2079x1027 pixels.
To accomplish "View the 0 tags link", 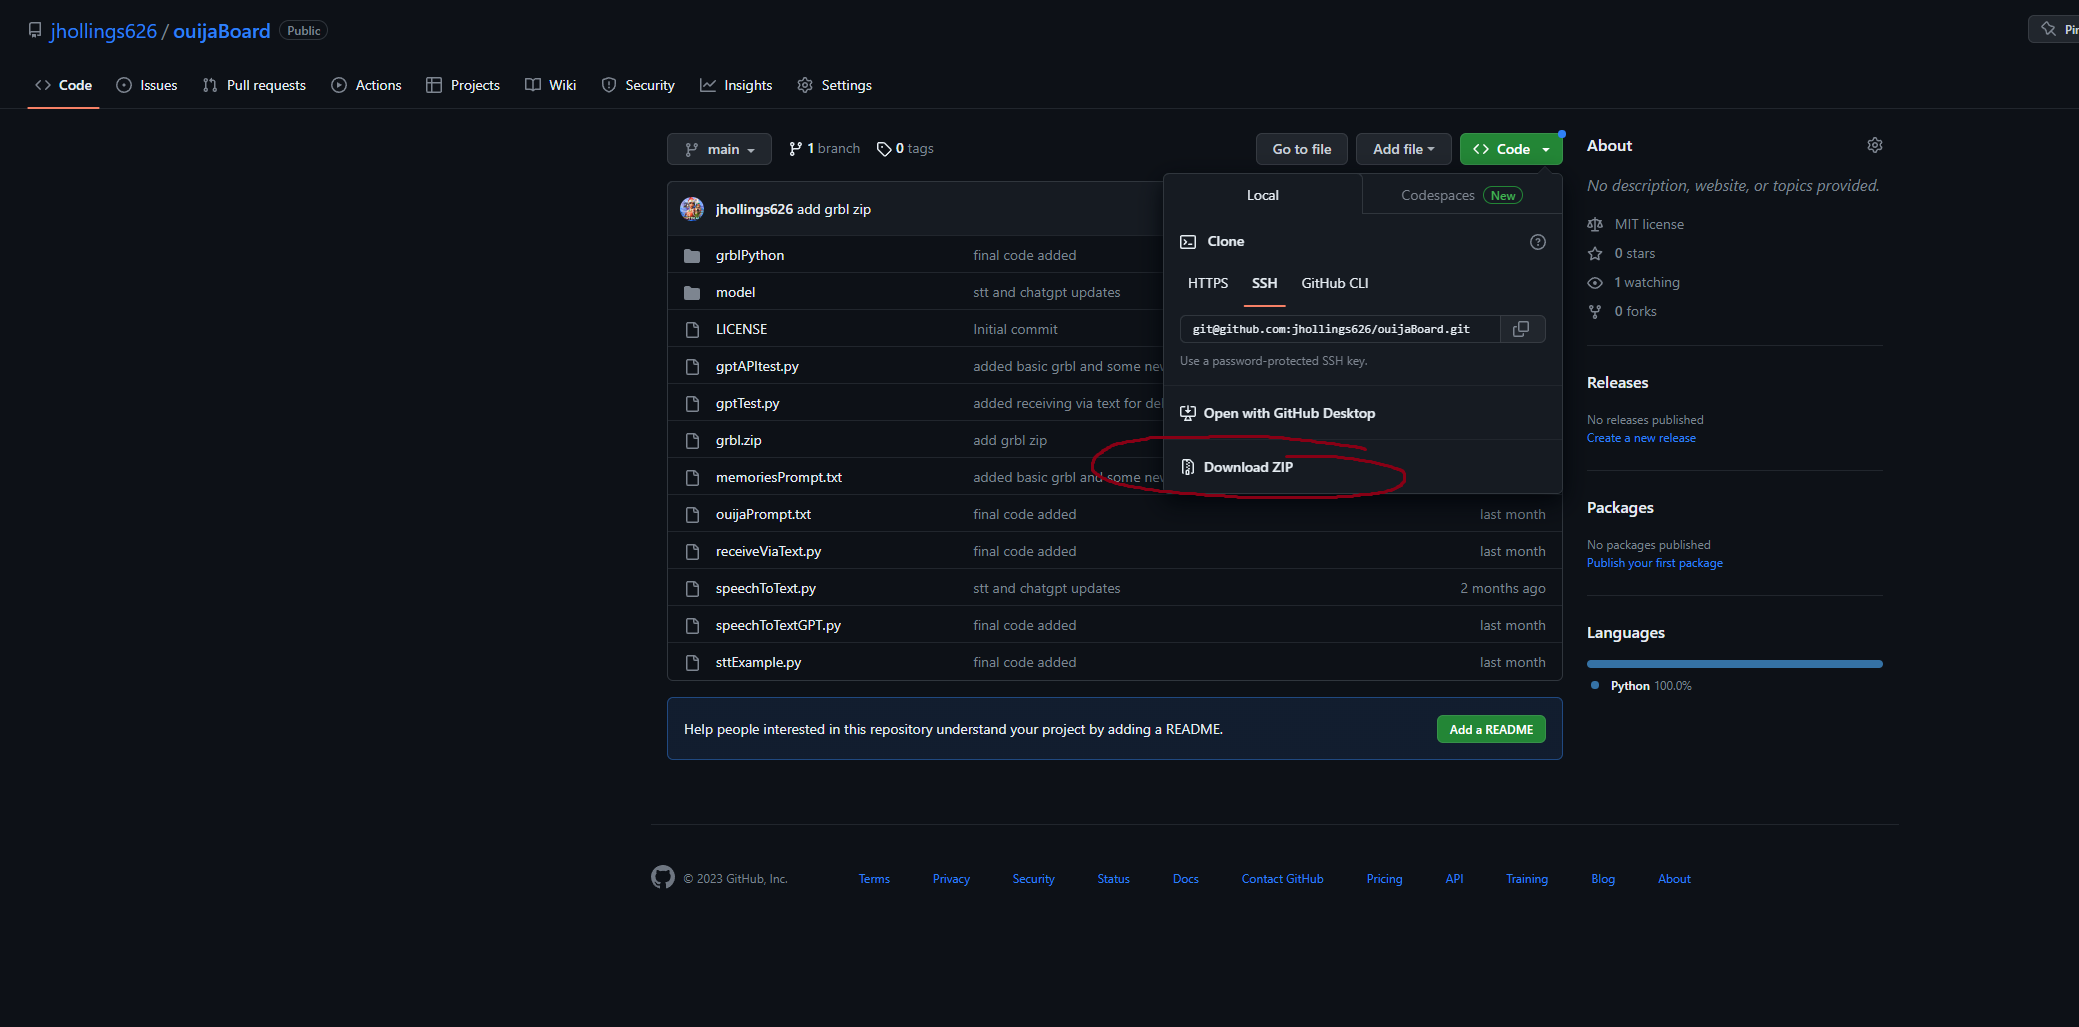I will (905, 149).
